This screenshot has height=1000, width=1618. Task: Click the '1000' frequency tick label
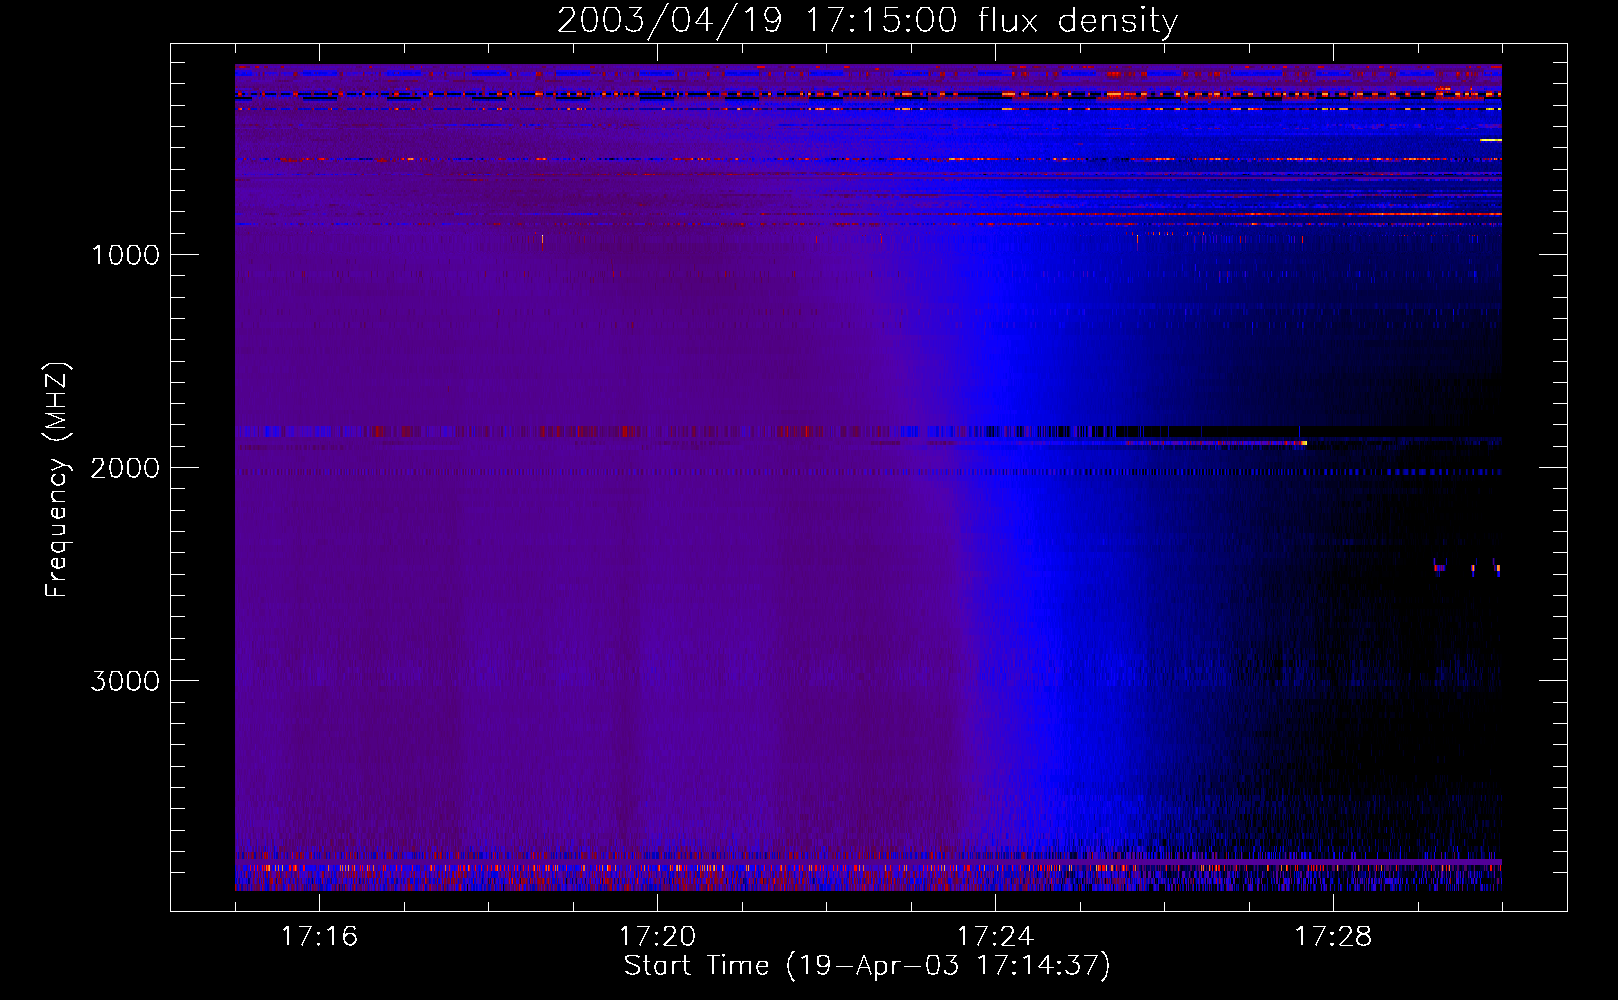[125, 255]
